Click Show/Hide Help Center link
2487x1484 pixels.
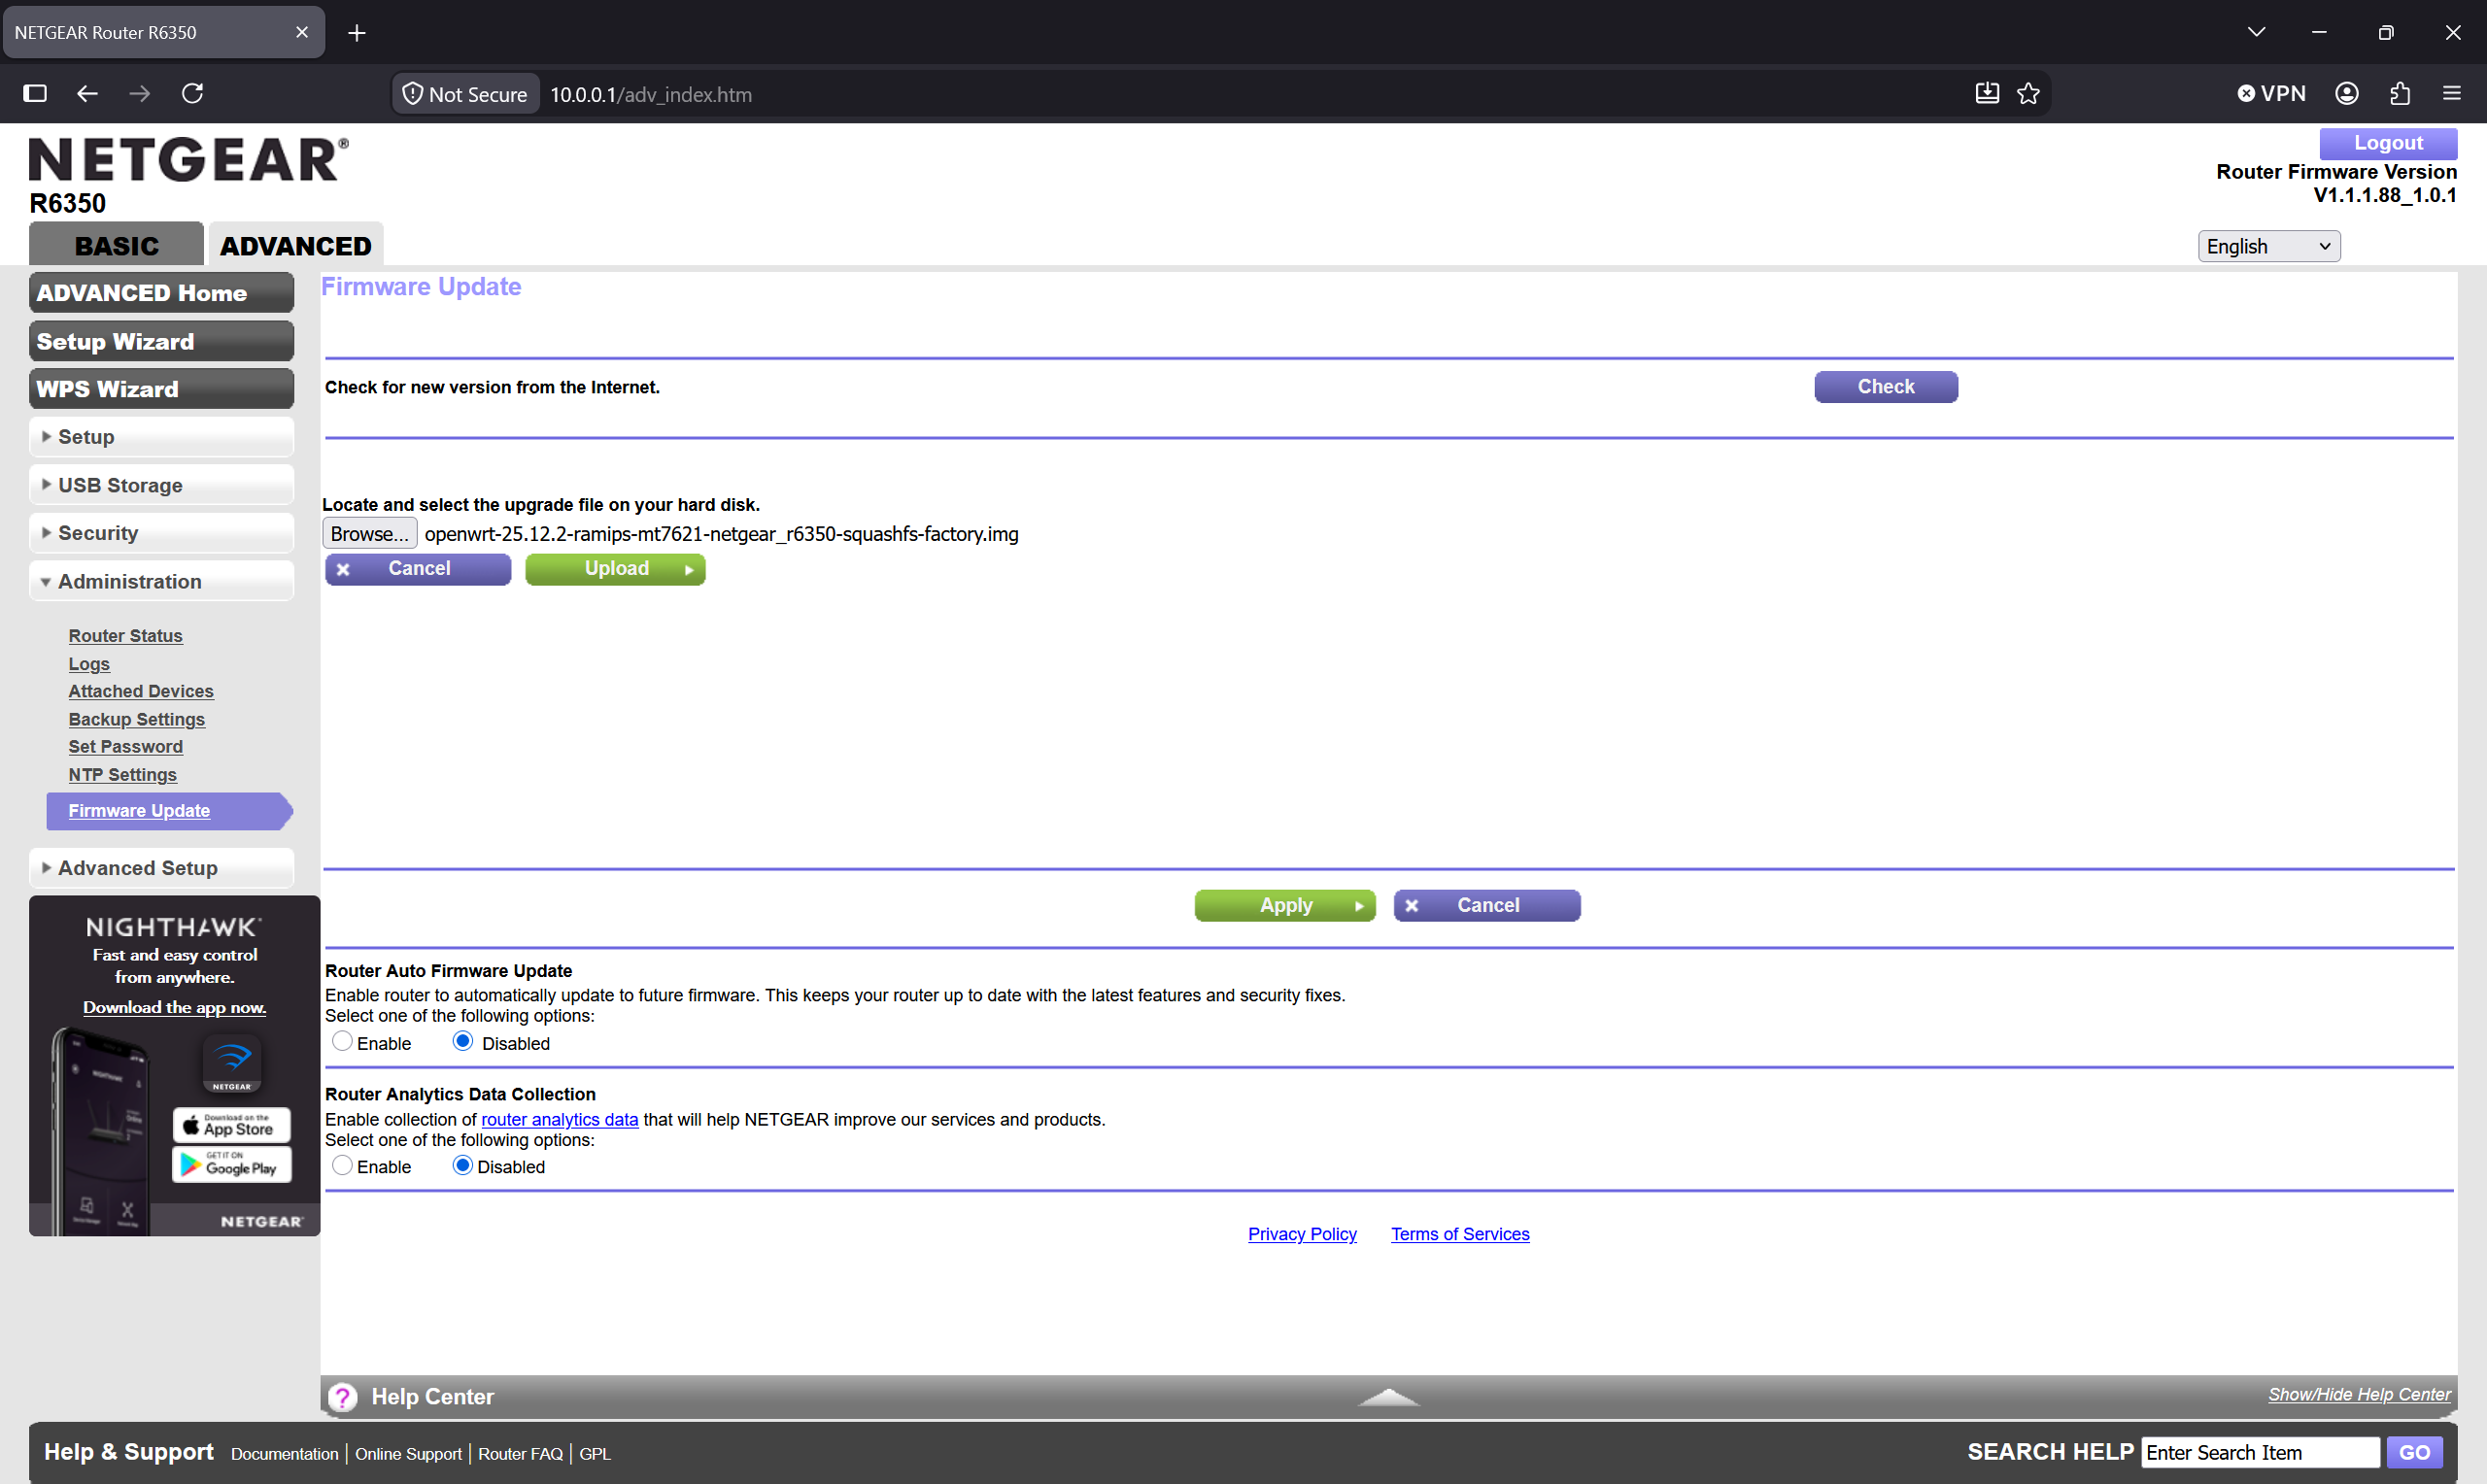pos(2359,1395)
